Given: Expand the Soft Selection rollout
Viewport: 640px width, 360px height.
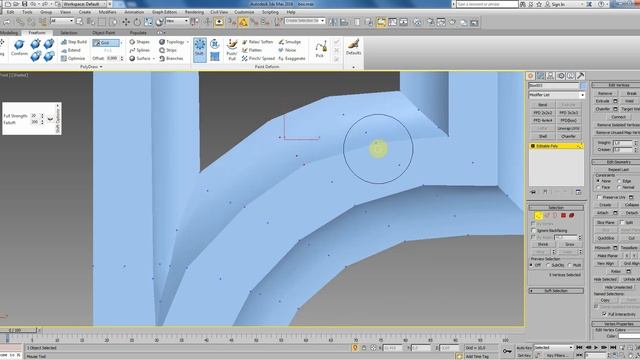Looking at the screenshot, I should 556,291.
